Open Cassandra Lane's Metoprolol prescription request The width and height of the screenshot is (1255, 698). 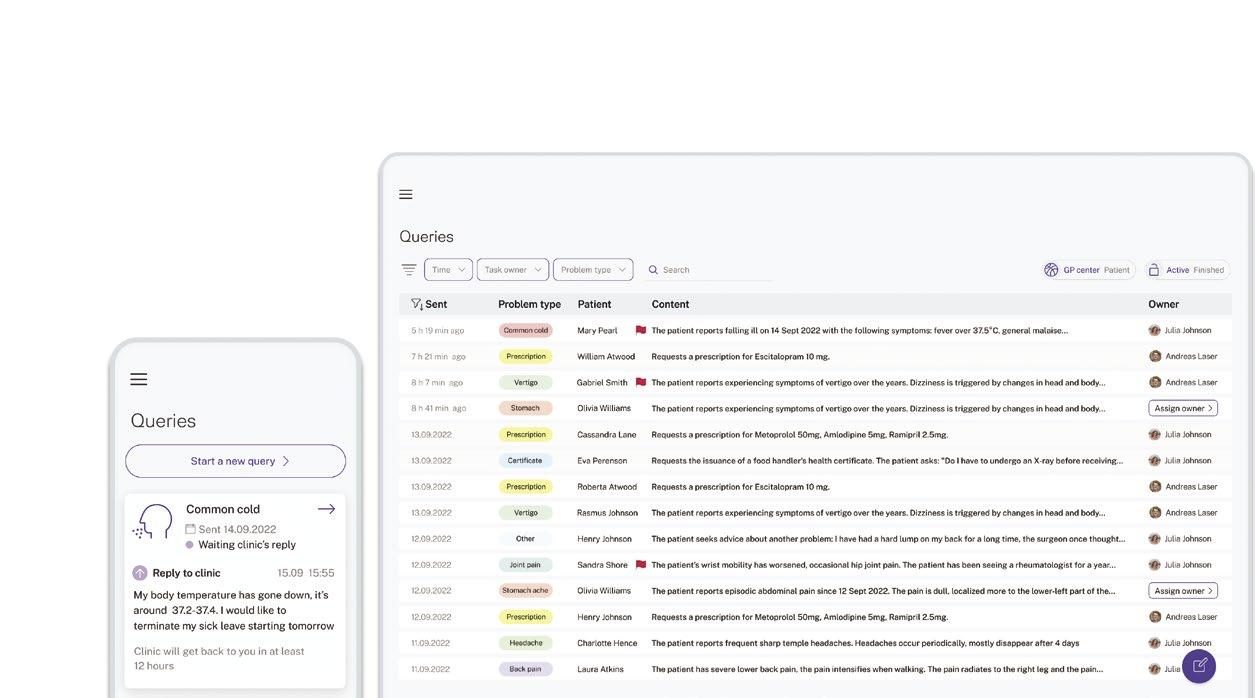point(800,435)
